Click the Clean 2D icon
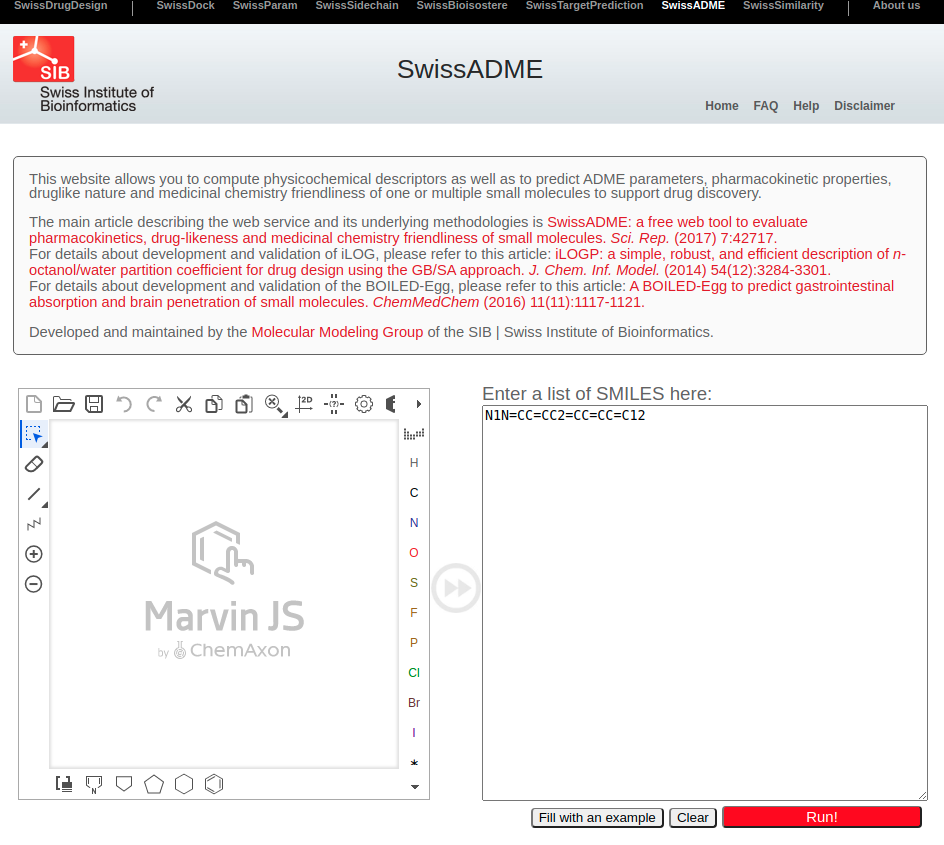 [304, 404]
